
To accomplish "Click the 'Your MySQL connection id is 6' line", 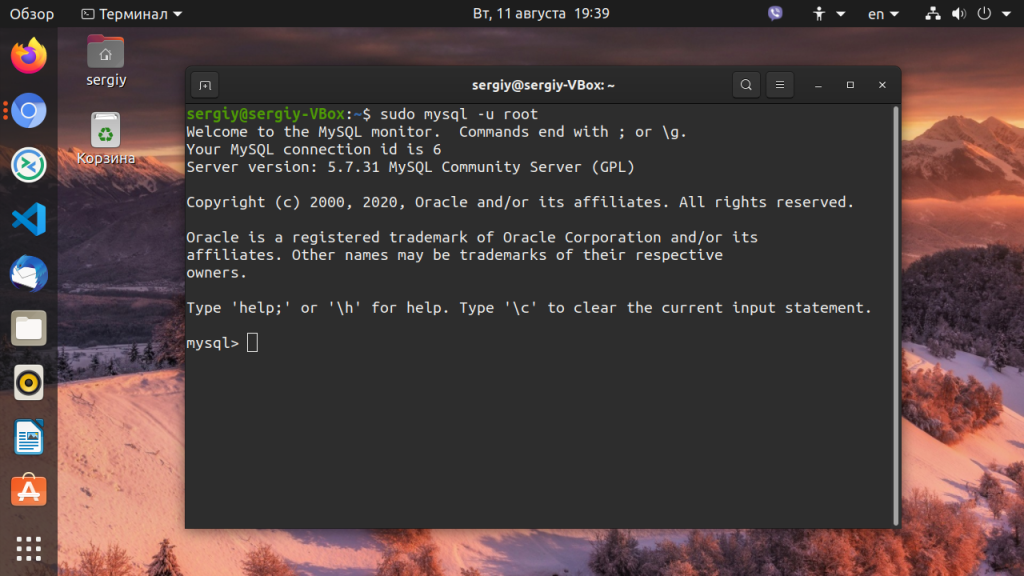I will coord(313,150).
